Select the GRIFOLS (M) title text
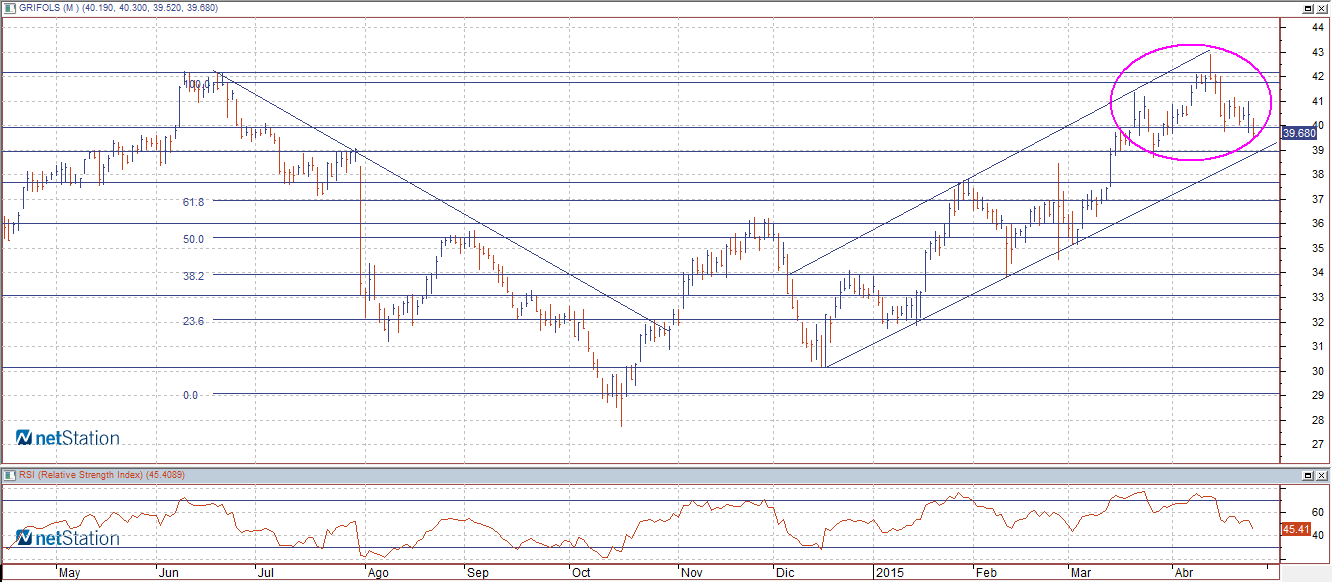Image resolution: width=1332 pixels, height=582 pixels. (x=47, y=8)
